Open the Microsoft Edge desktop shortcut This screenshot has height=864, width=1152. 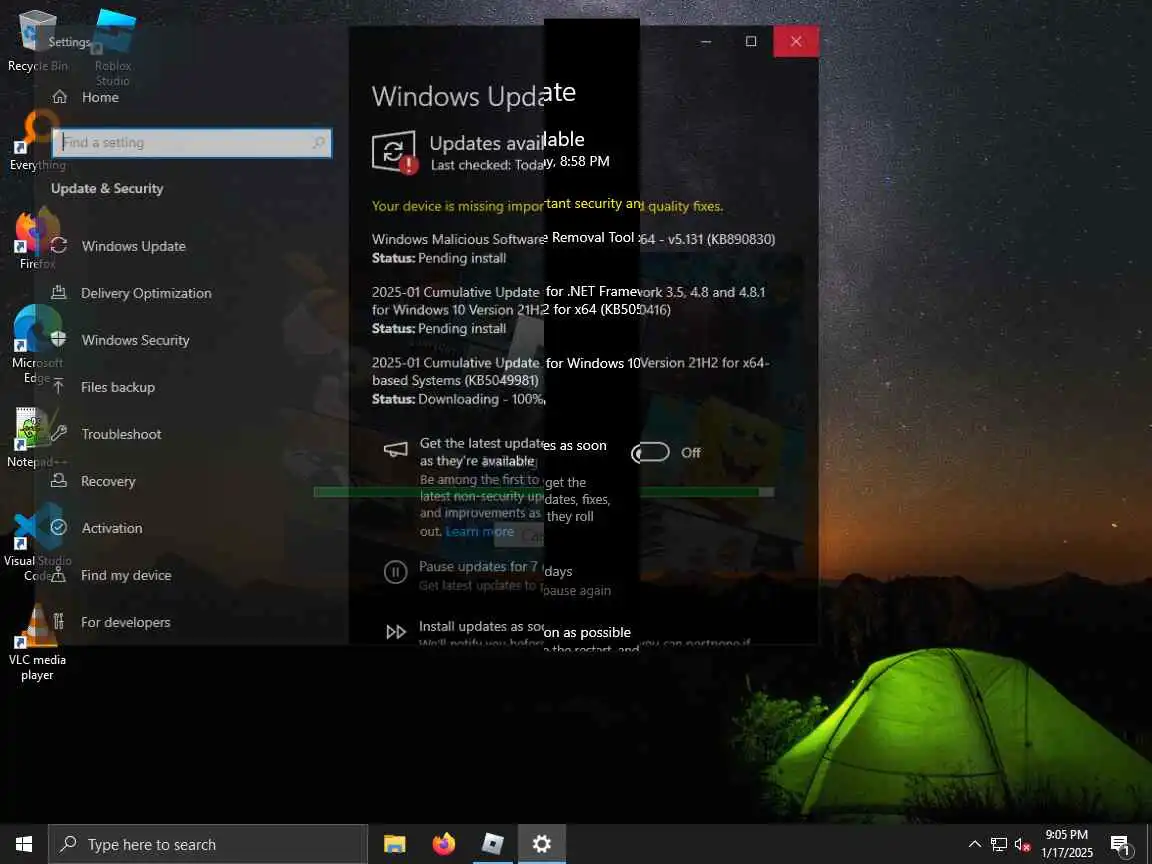point(37,344)
